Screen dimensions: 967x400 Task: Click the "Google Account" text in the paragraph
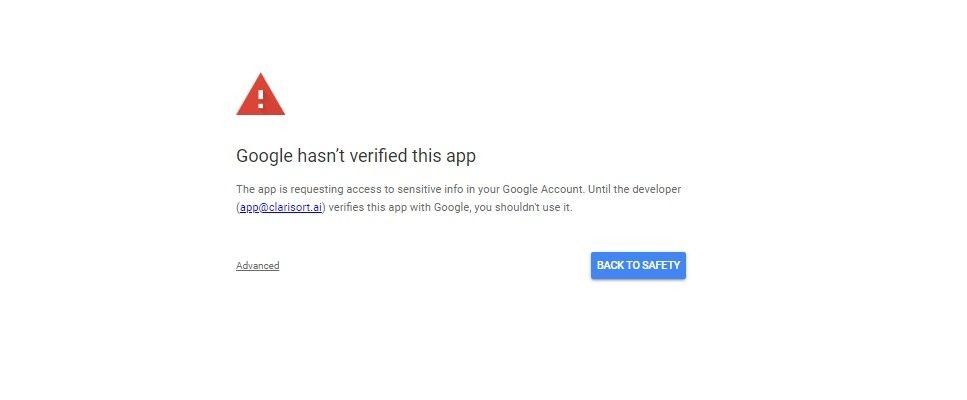543,189
